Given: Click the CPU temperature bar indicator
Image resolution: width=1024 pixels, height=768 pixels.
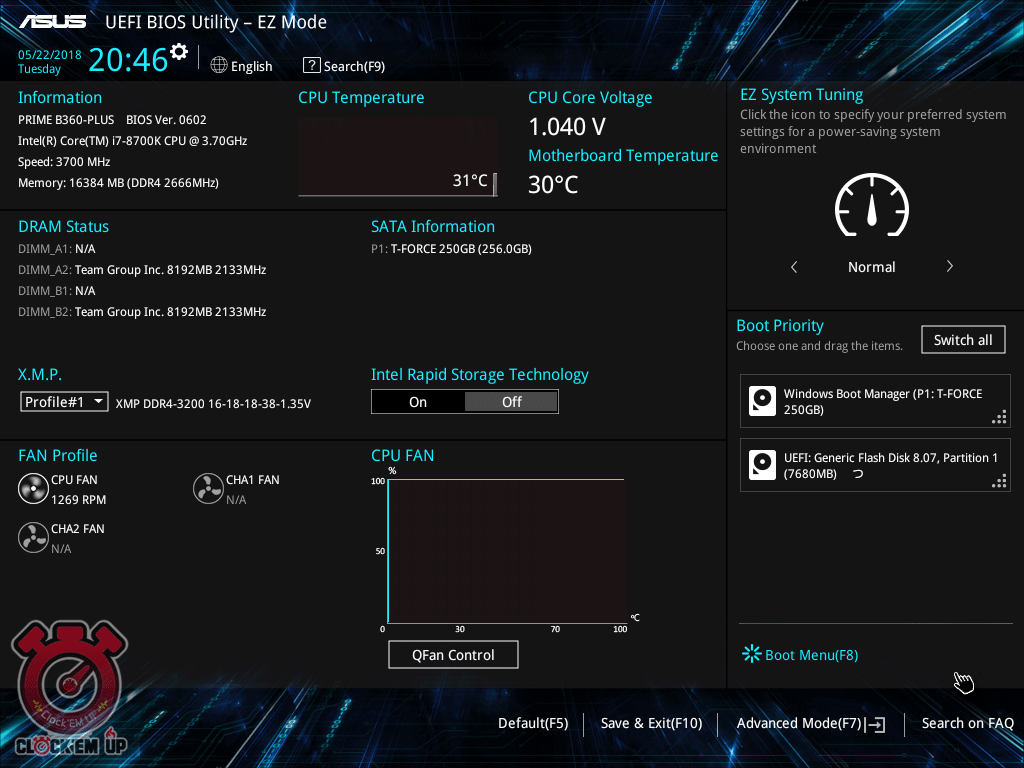Looking at the screenshot, I should click(495, 183).
